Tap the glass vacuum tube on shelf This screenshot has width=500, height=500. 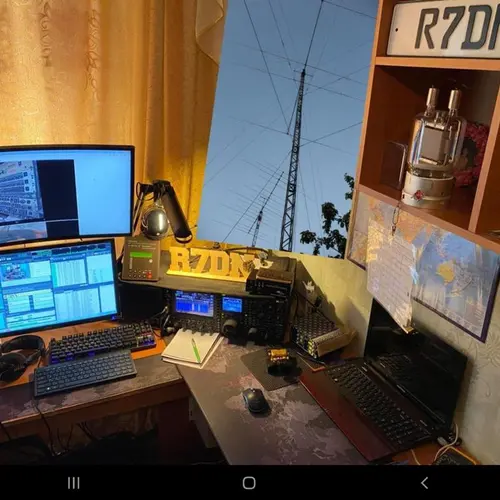pyautogui.click(x=433, y=148)
